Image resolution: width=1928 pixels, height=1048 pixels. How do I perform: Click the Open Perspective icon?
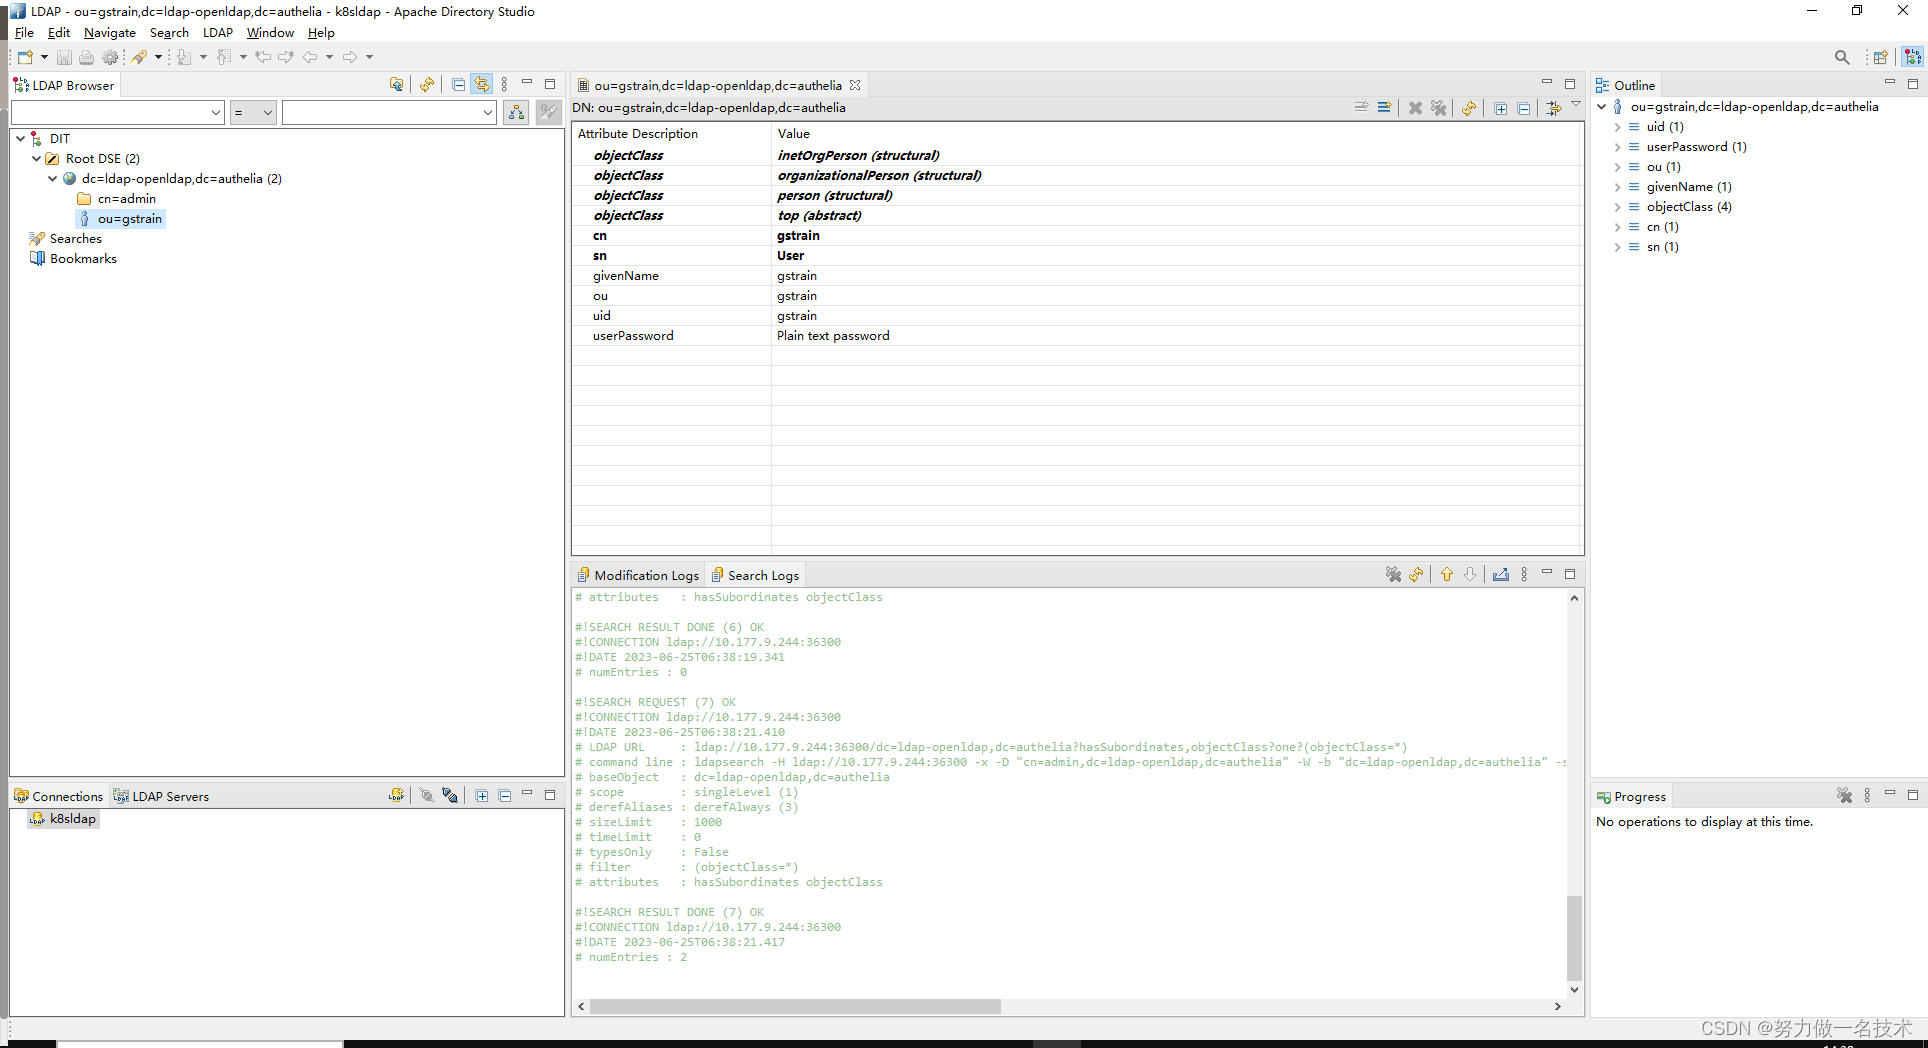coord(1880,57)
